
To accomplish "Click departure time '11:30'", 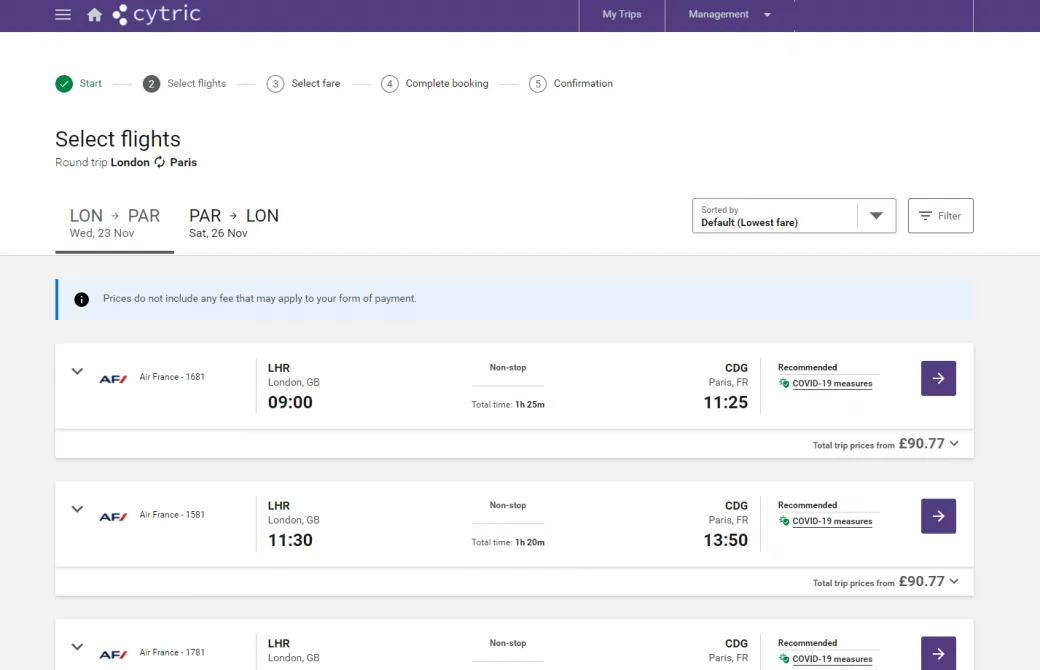I will (290, 540).
